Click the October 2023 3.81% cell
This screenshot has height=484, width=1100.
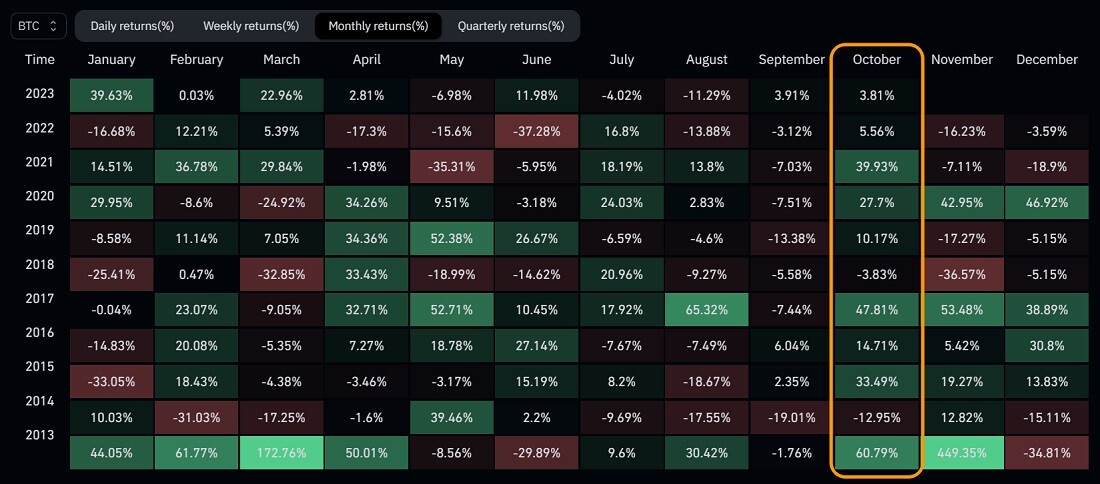click(876, 95)
